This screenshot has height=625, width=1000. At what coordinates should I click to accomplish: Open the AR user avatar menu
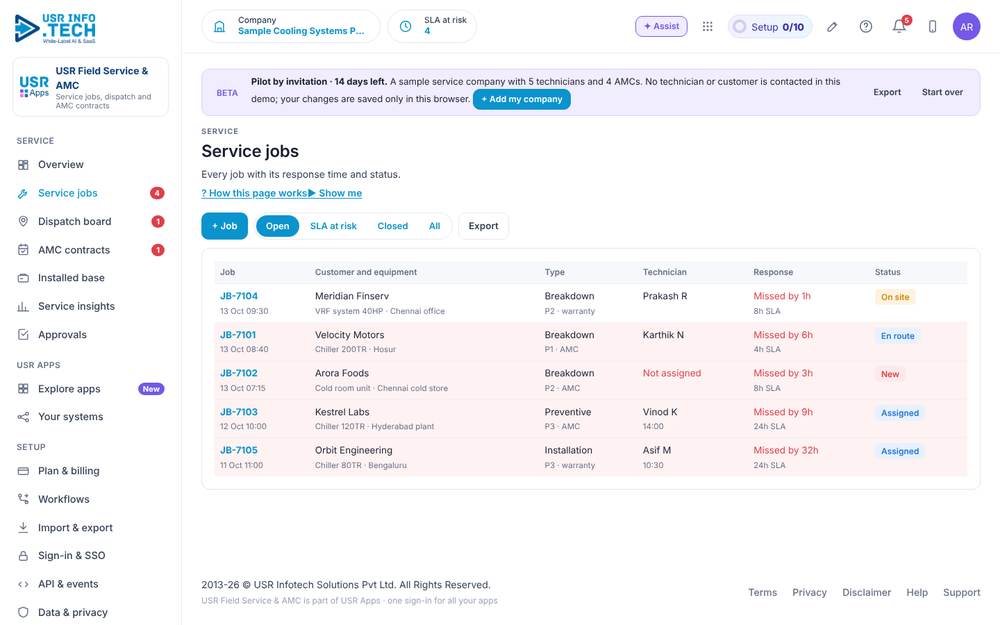pyautogui.click(x=966, y=27)
